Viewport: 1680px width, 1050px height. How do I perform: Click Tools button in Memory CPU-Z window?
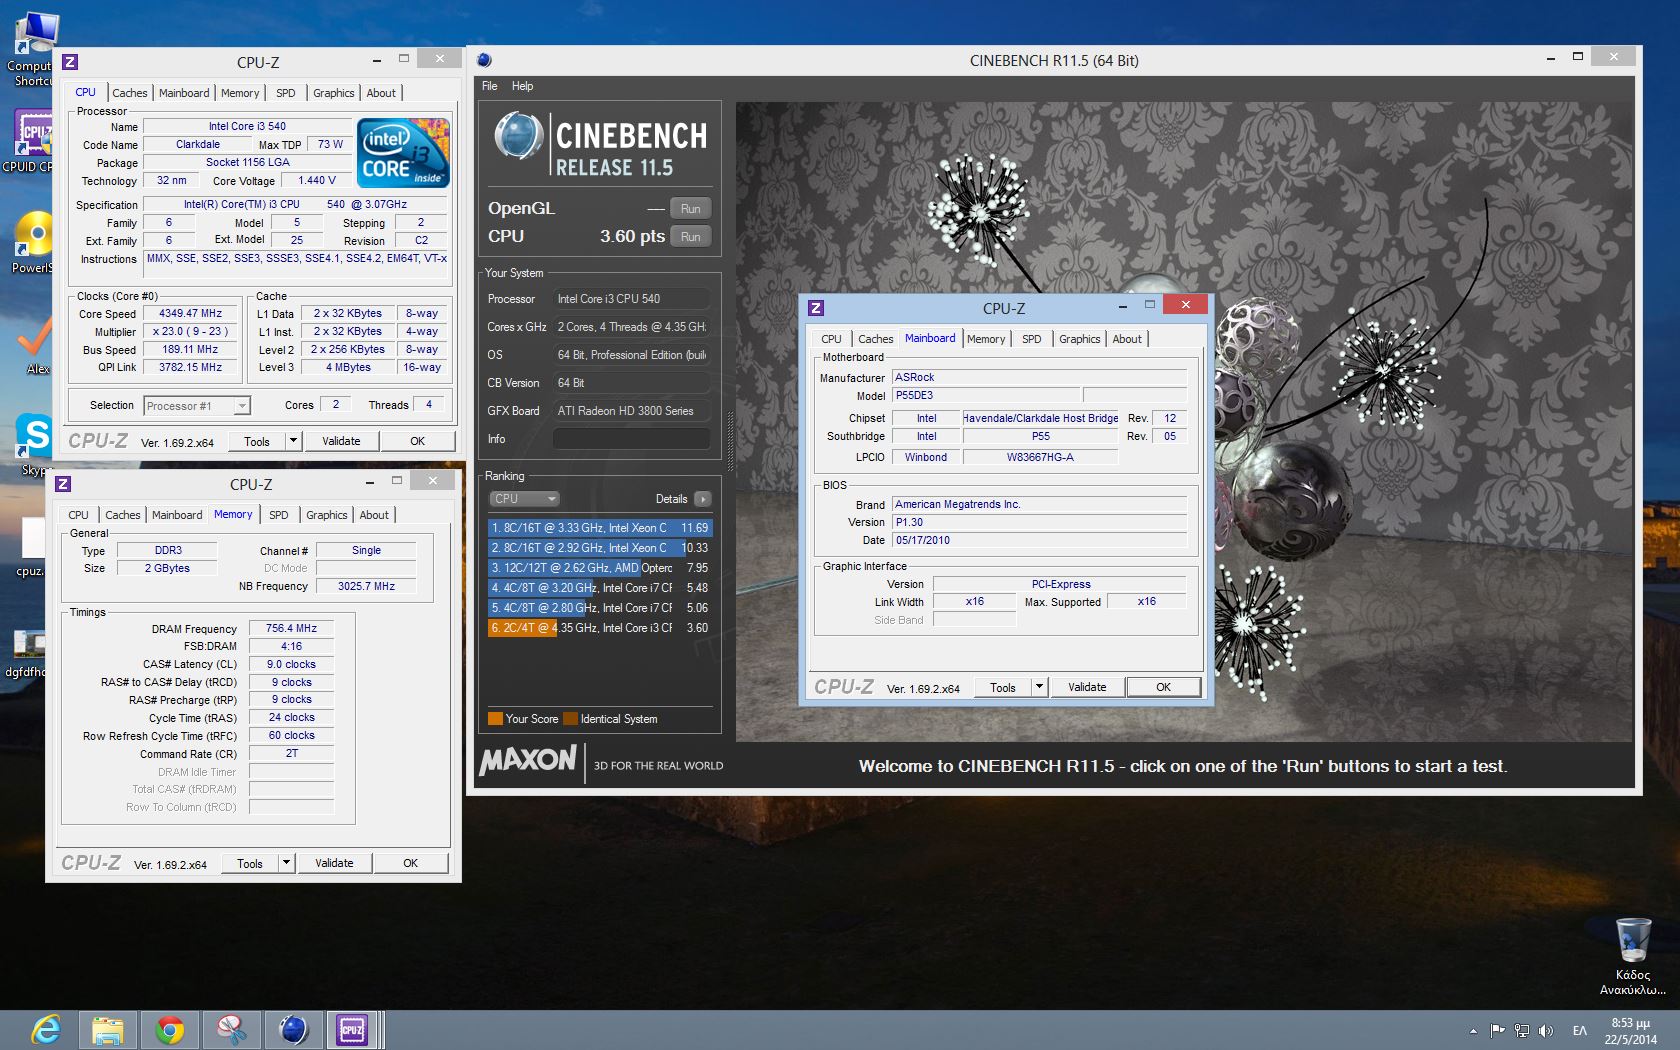point(250,863)
